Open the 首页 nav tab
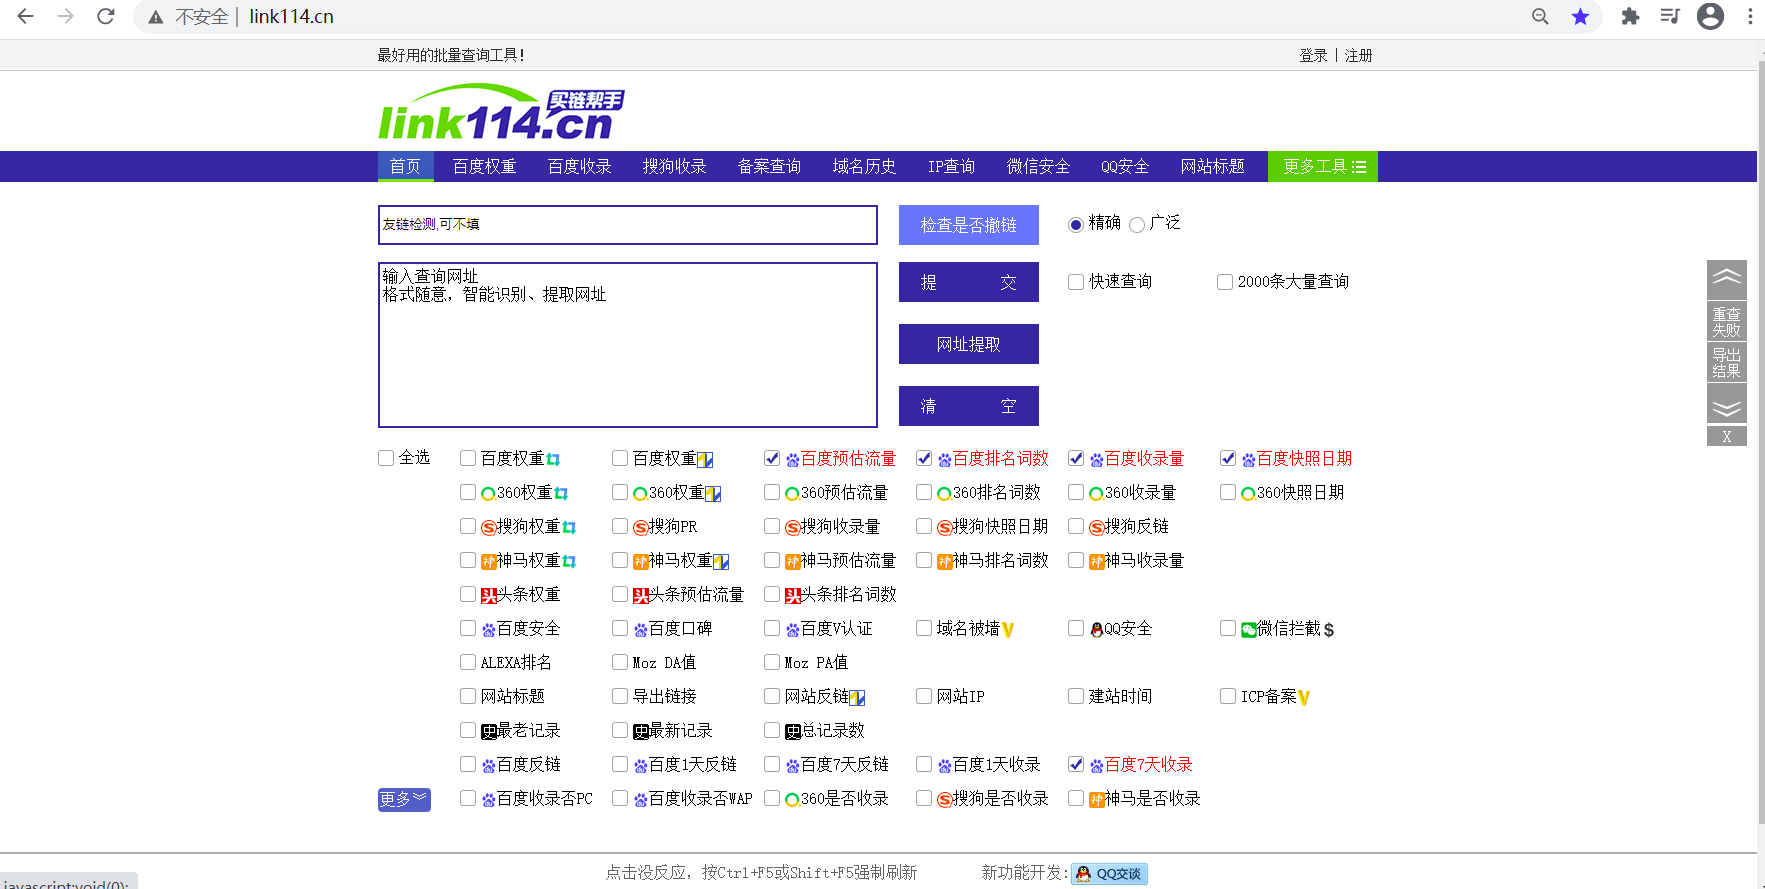This screenshot has width=1765, height=889. coord(406,167)
